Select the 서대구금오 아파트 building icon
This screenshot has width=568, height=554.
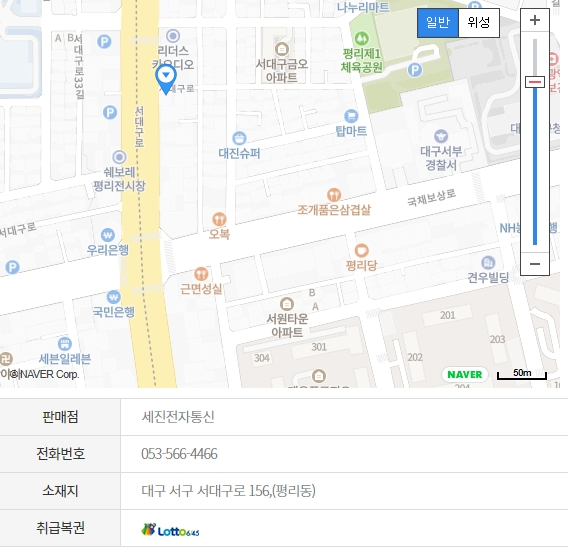[x=282, y=49]
